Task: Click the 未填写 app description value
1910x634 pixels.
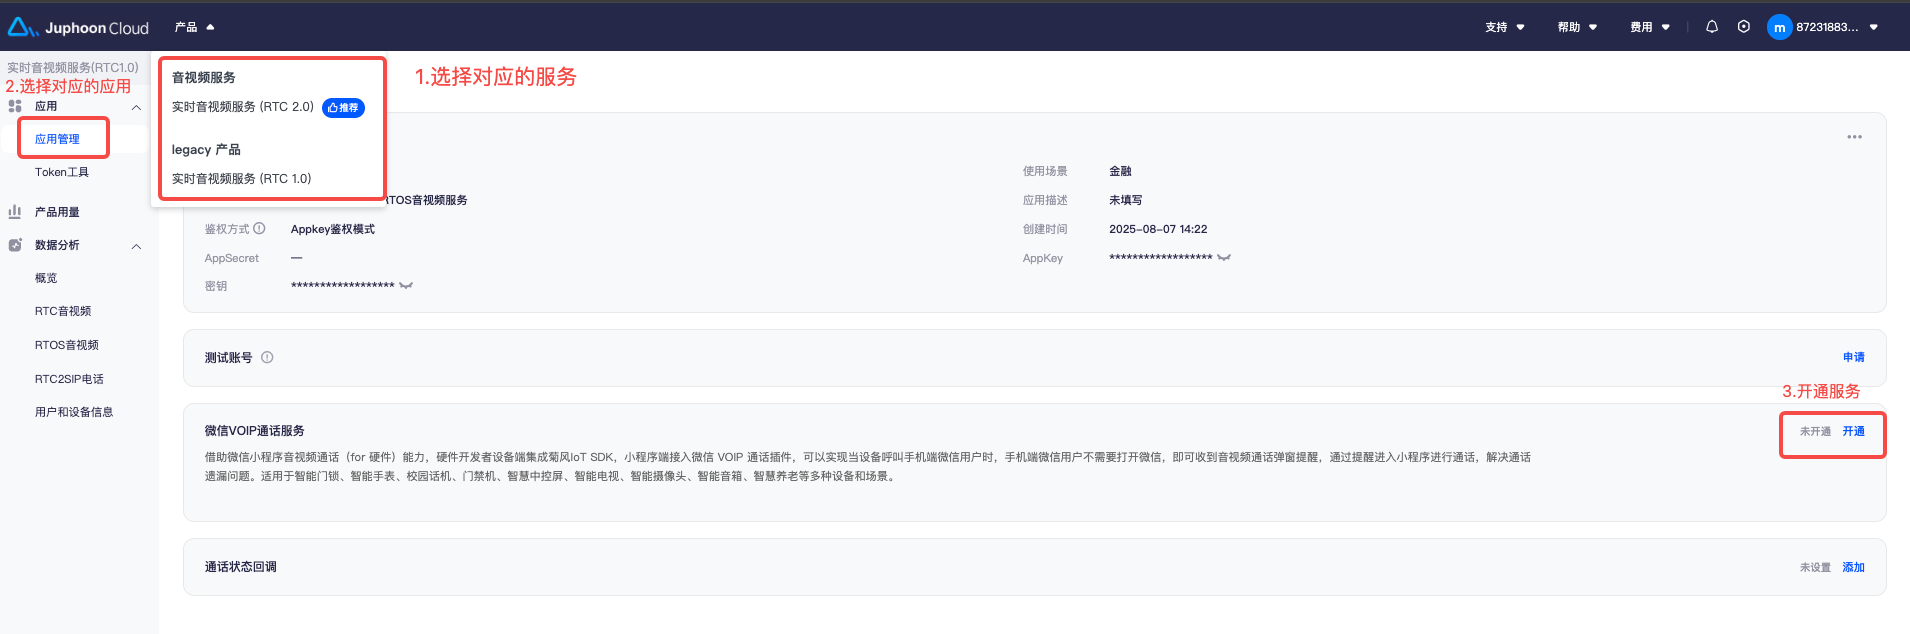Action: (x=1125, y=200)
